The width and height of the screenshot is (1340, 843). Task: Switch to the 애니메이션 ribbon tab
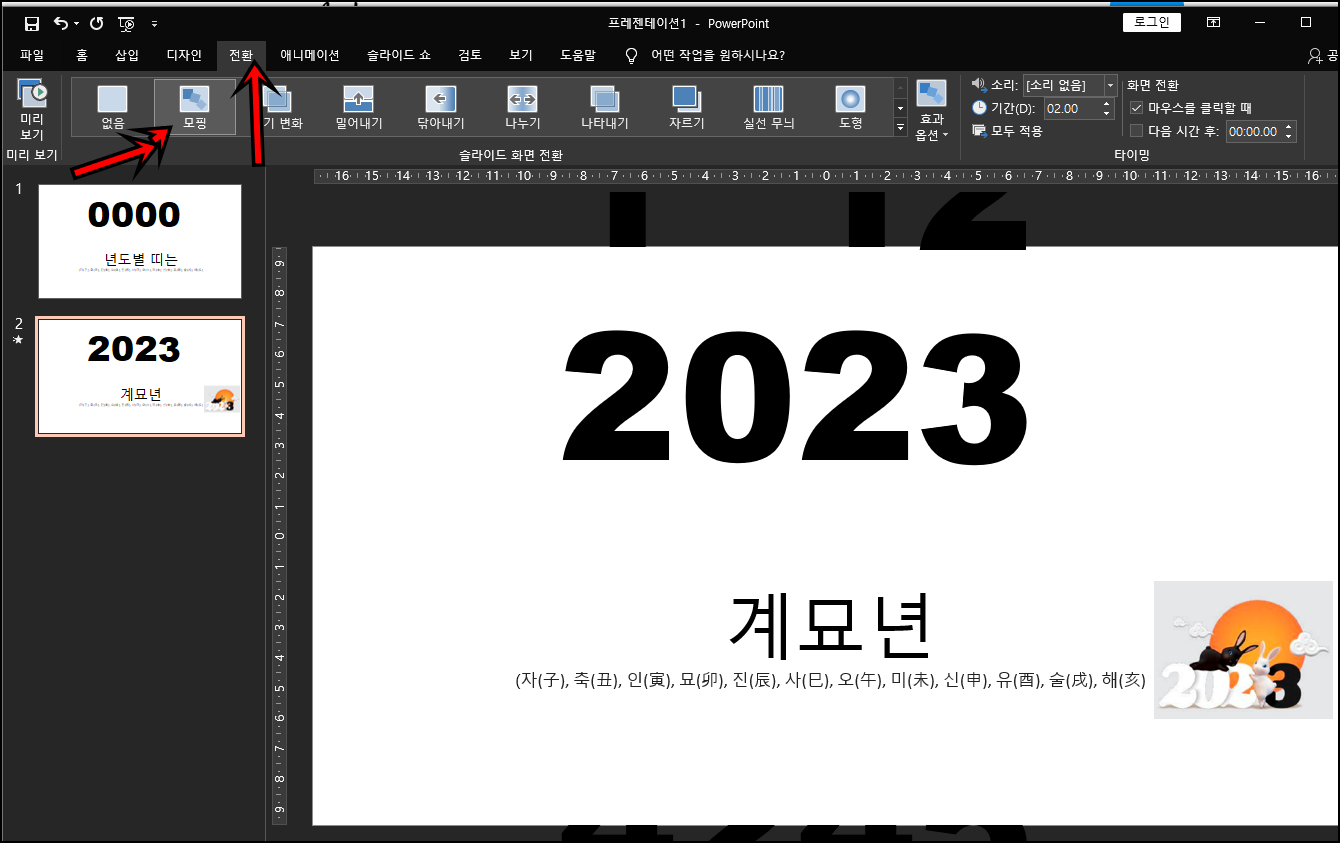309,55
